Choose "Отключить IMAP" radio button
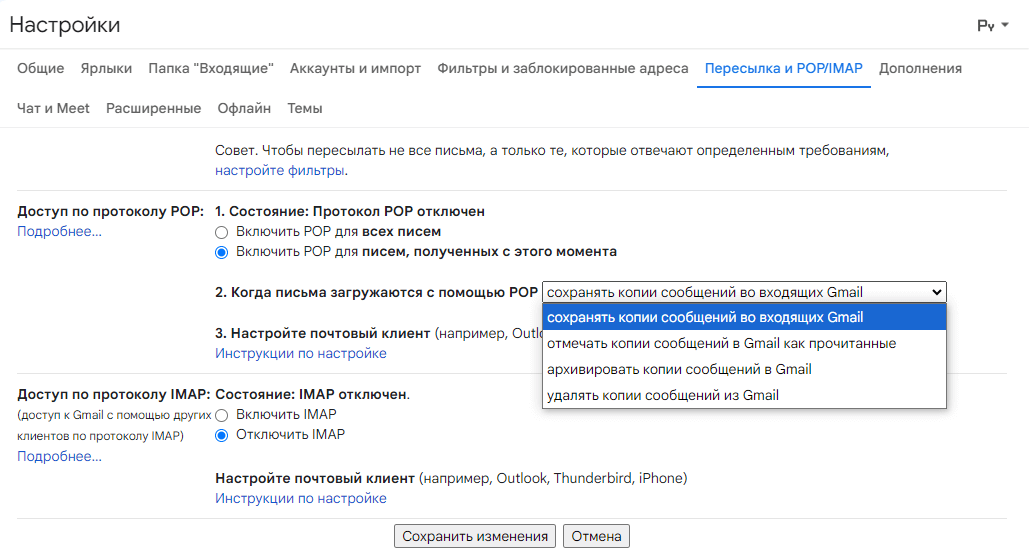The height and width of the screenshot is (556, 1029). (x=222, y=435)
